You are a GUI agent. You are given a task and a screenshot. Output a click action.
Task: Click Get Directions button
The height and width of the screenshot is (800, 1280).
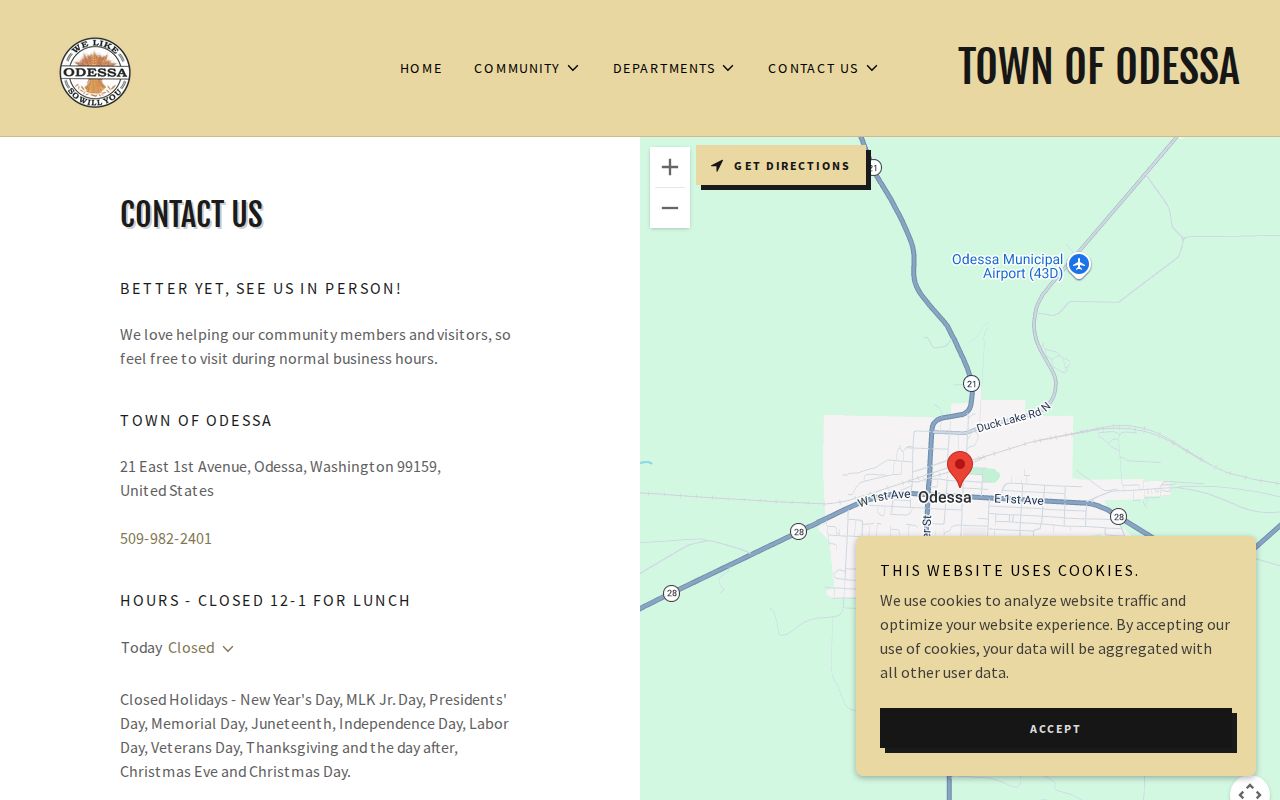(x=781, y=166)
